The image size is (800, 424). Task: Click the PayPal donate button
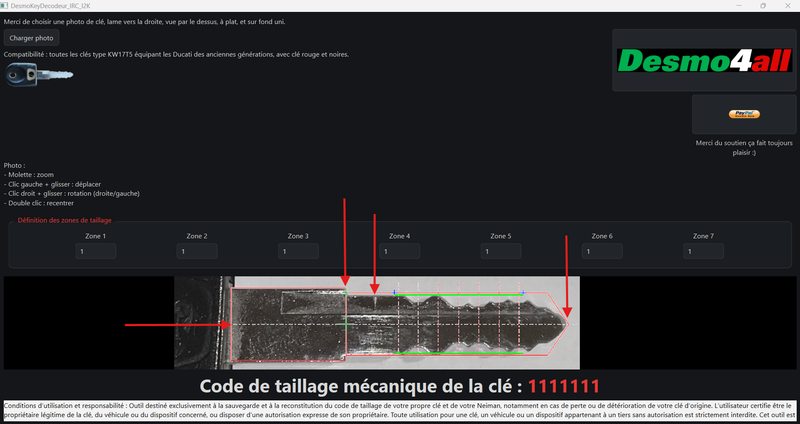click(744, 114)
